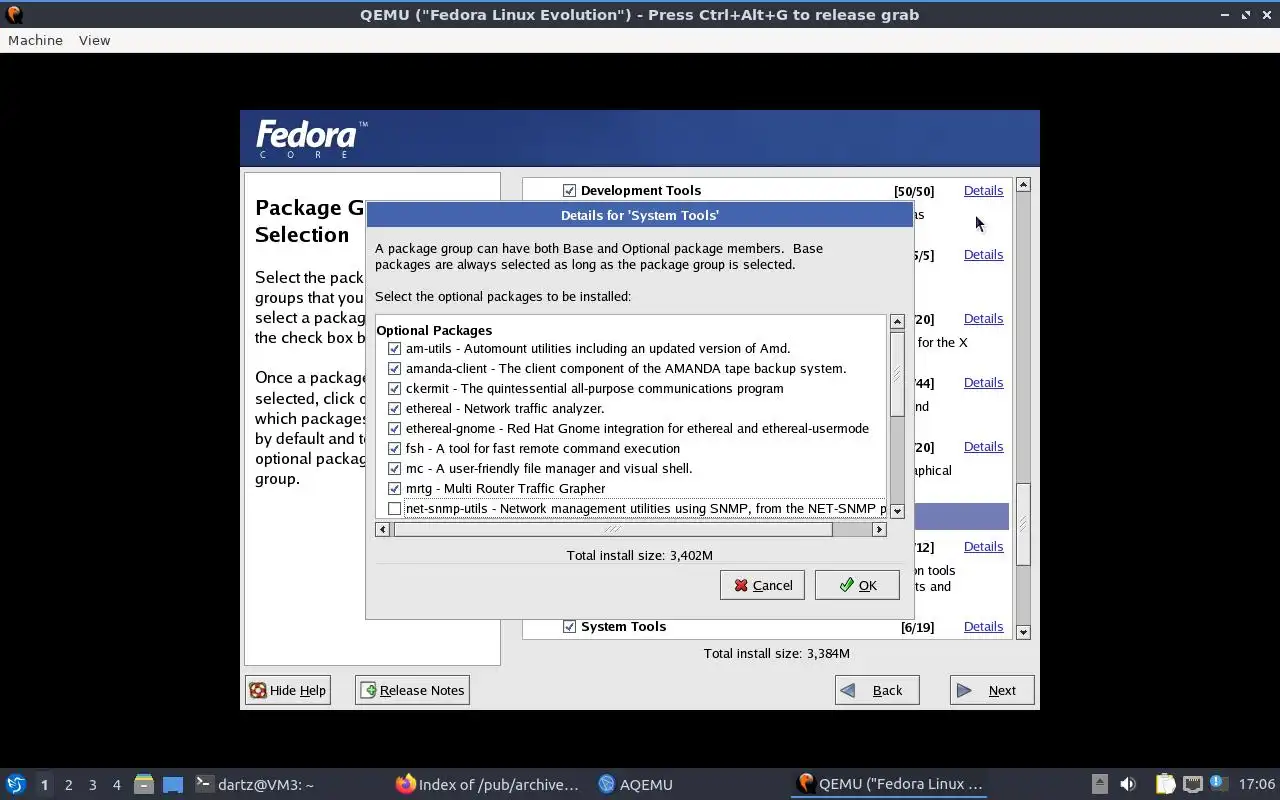Click the package group list scrollbar thumb

pos(1023,525)
